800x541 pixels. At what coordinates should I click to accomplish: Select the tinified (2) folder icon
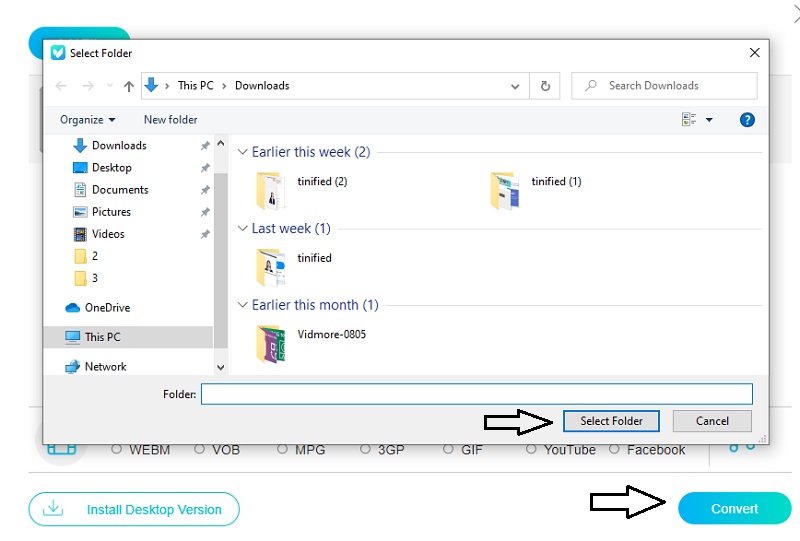click(x=270, y=190)
